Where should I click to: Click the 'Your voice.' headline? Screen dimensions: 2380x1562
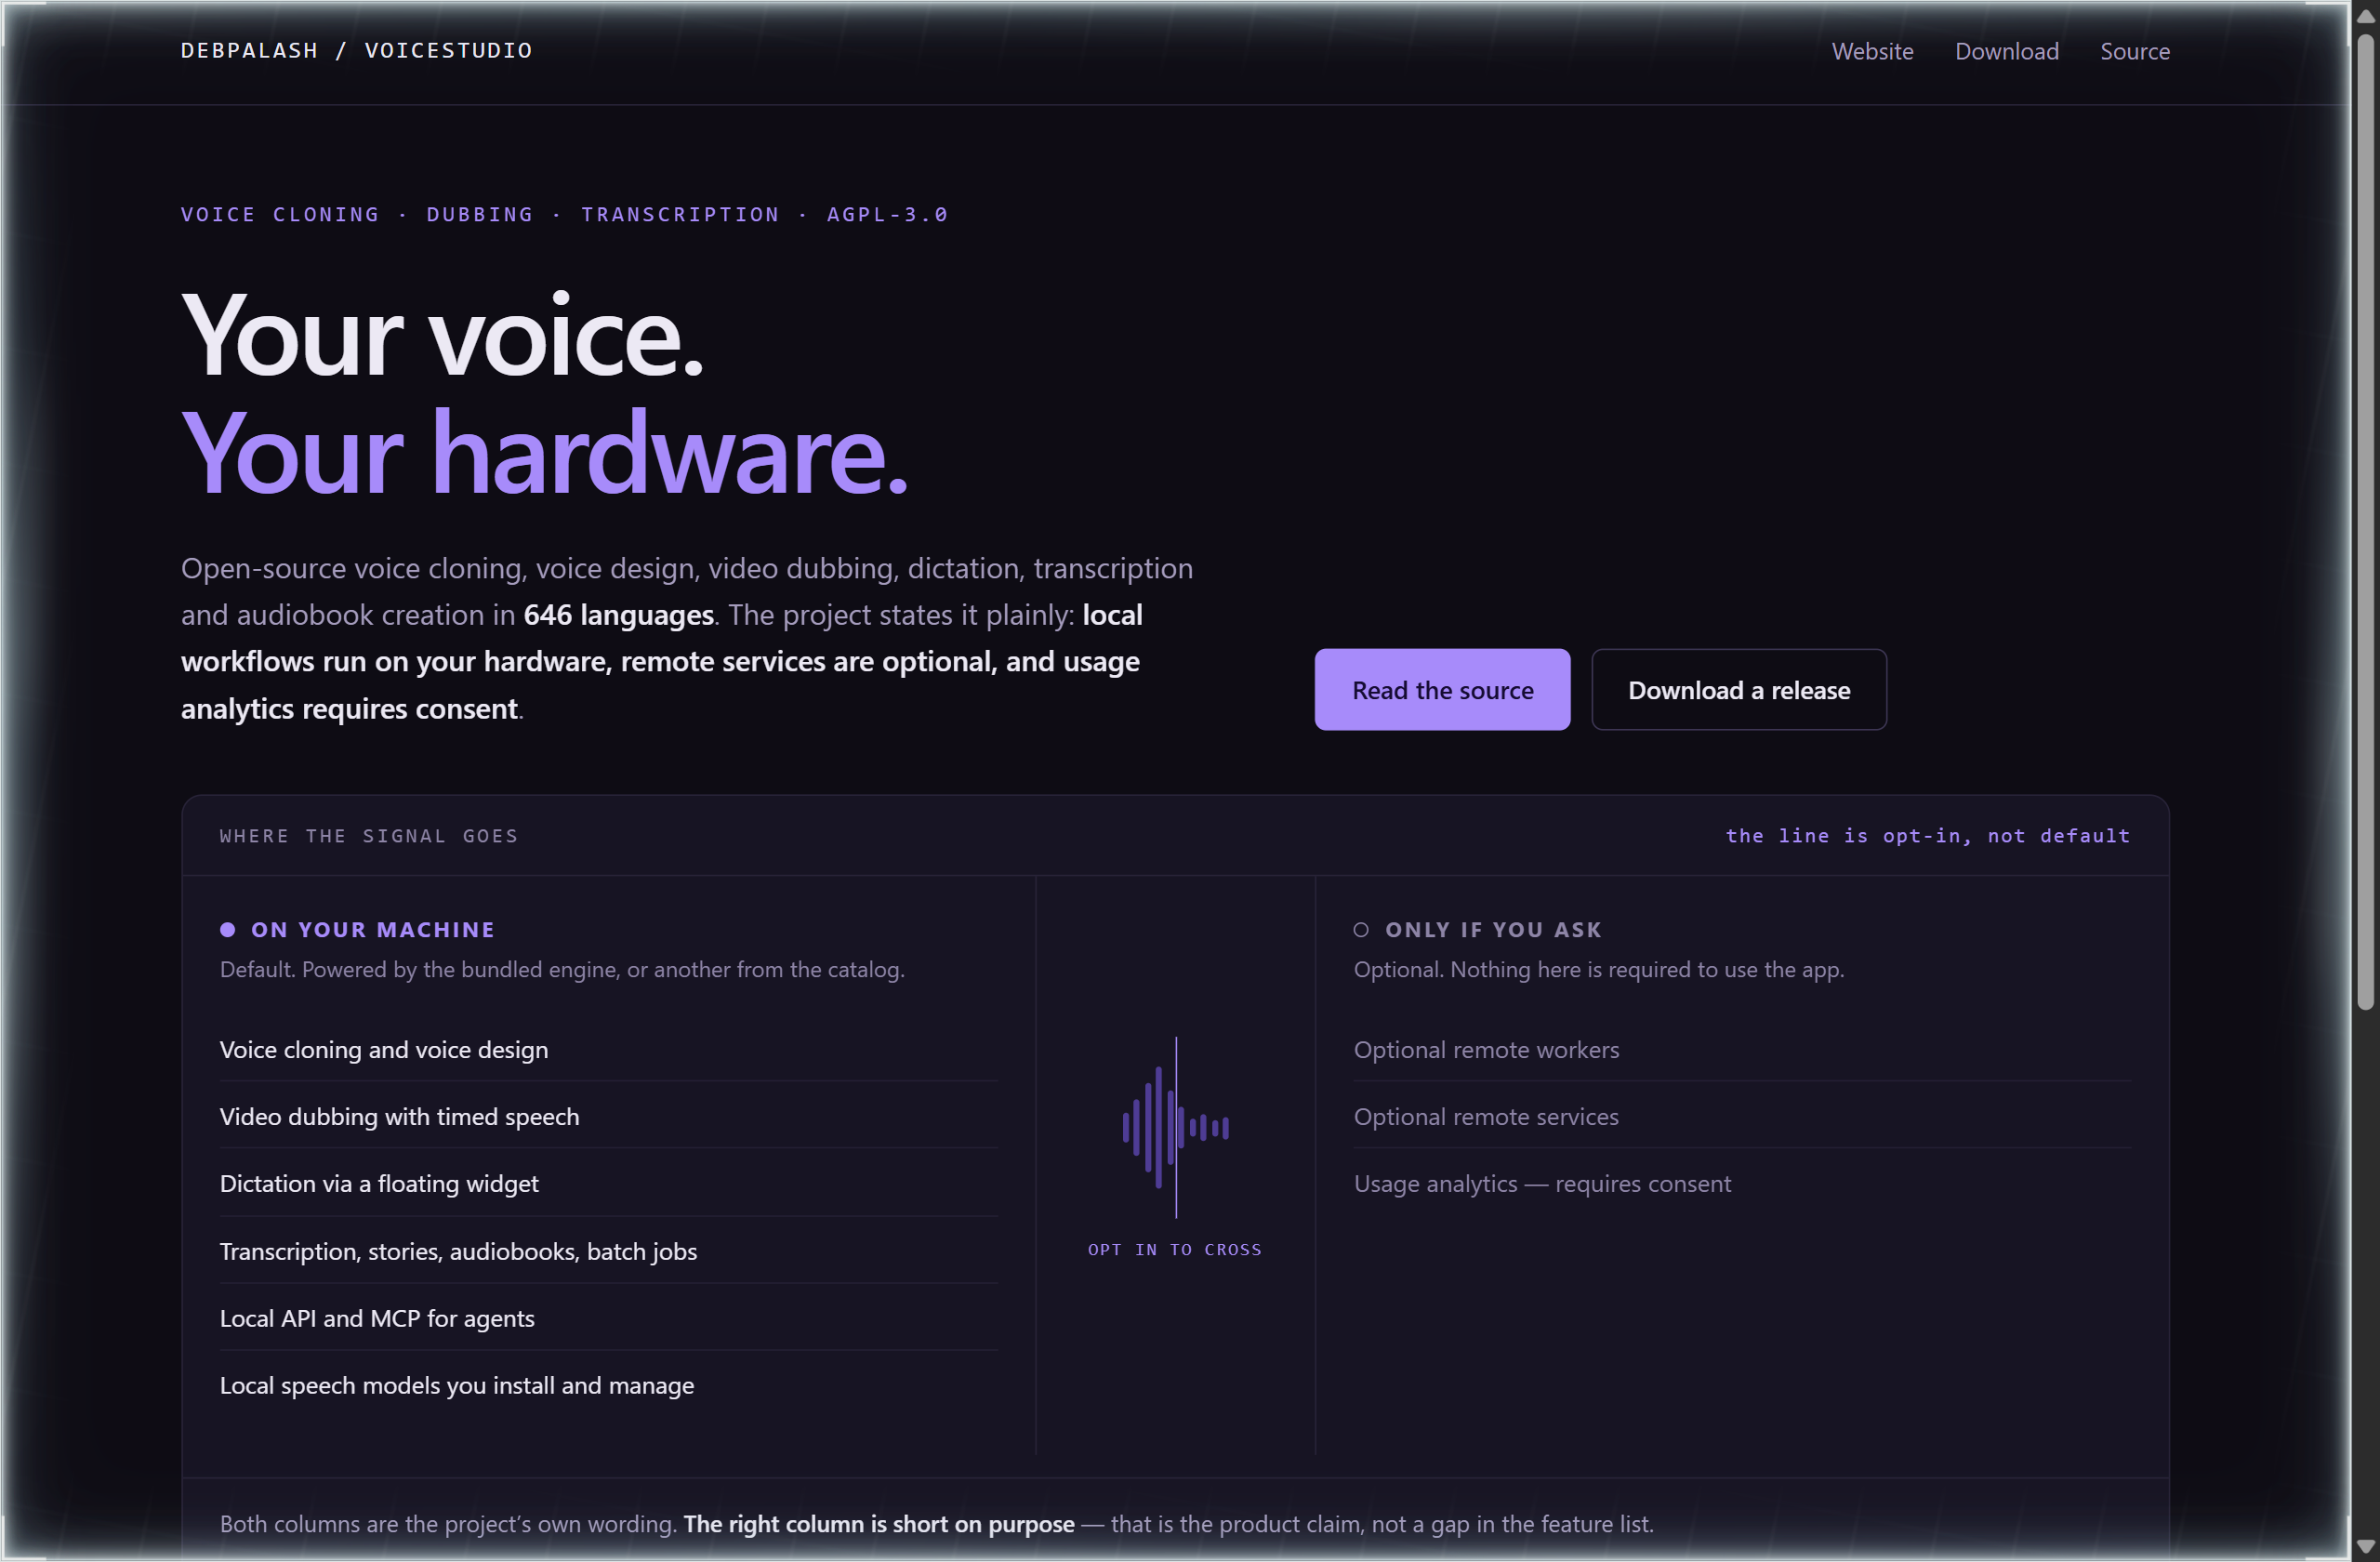pyautogui.click(x=442, y=335)
